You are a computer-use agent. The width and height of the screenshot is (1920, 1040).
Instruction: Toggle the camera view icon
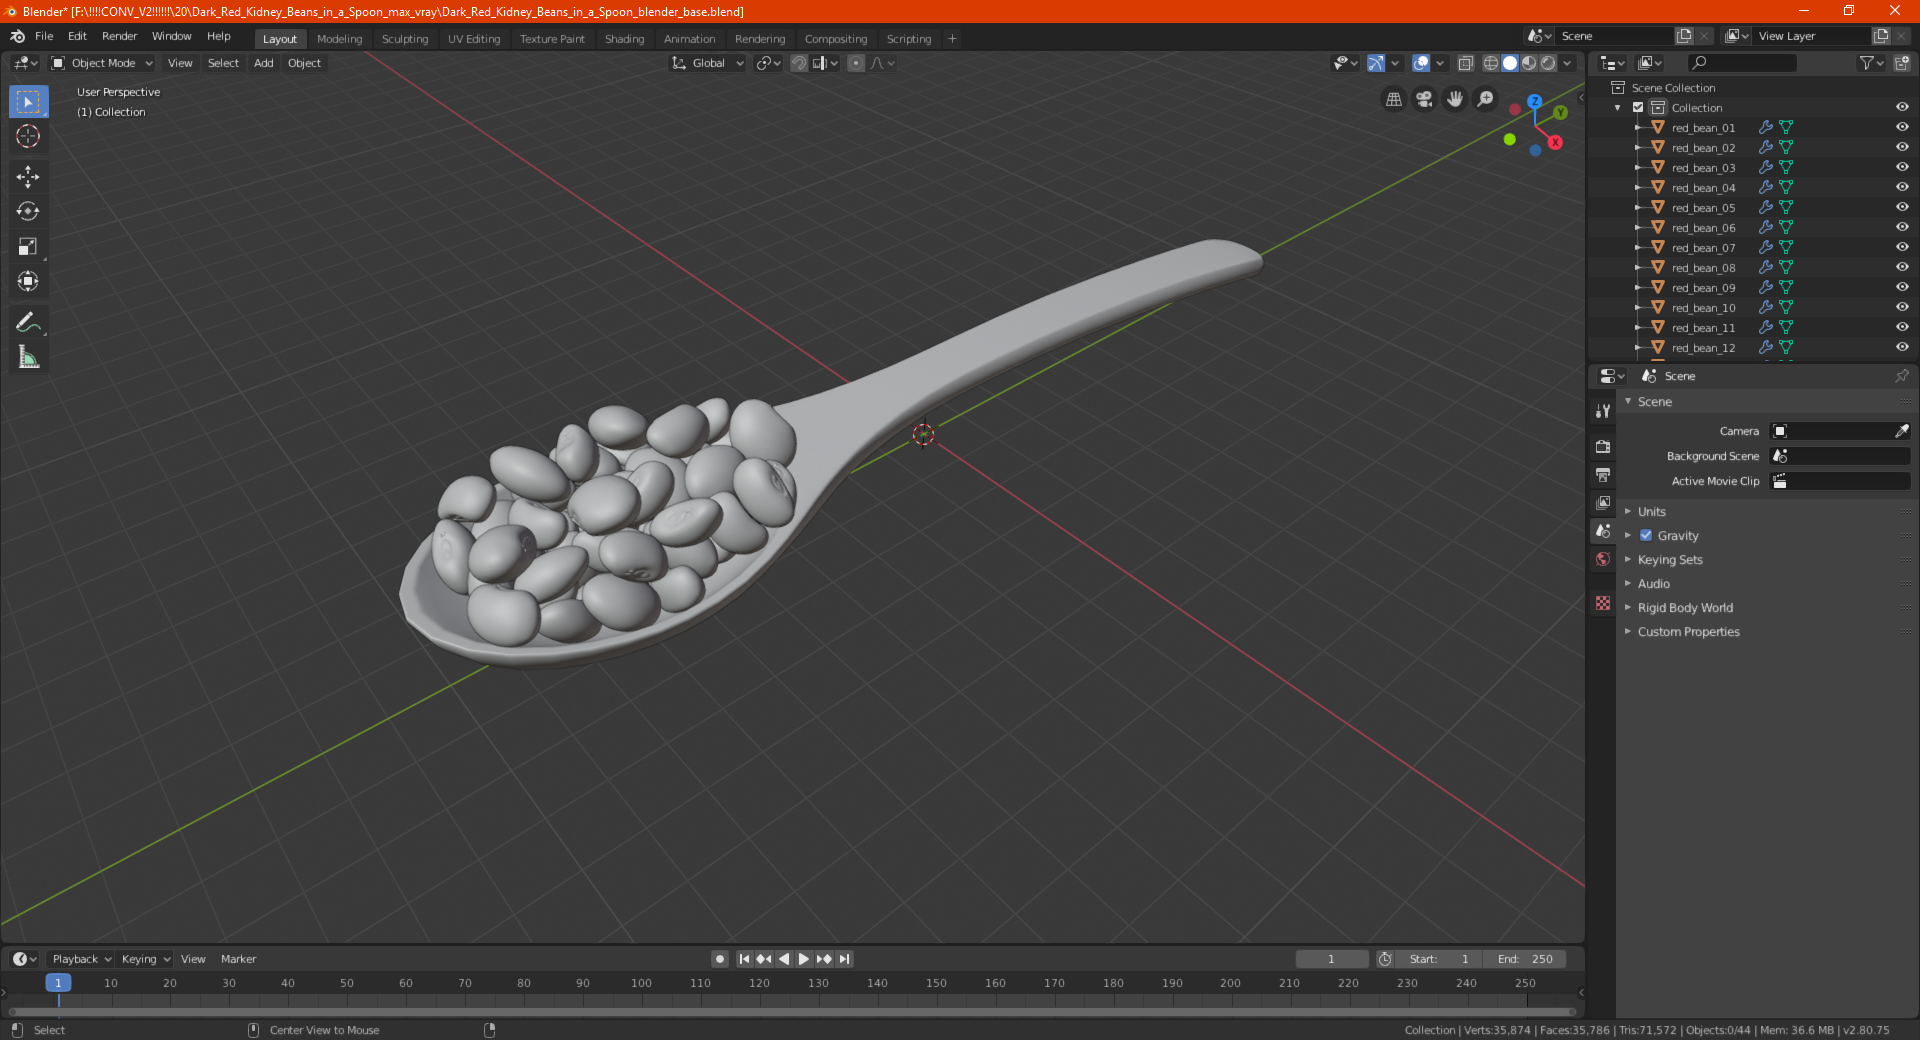[x=1424, y=99]
